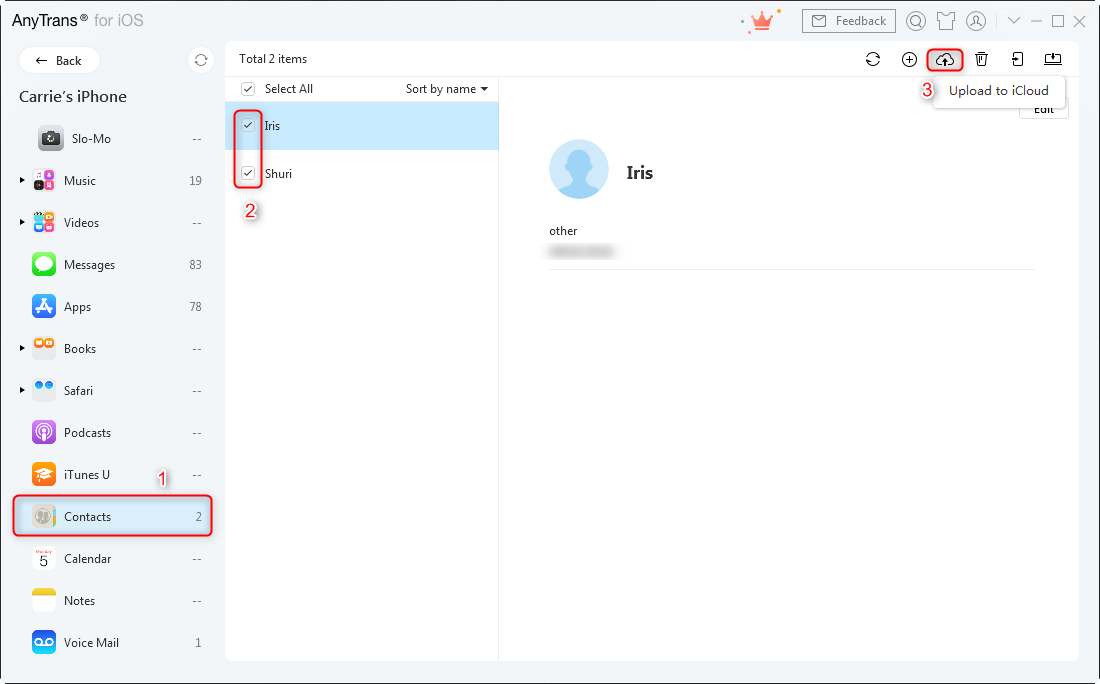Click the Slo-Mo label in sidebar
The height and width of the screenshot is (684, 1100).
coord(91,139)
